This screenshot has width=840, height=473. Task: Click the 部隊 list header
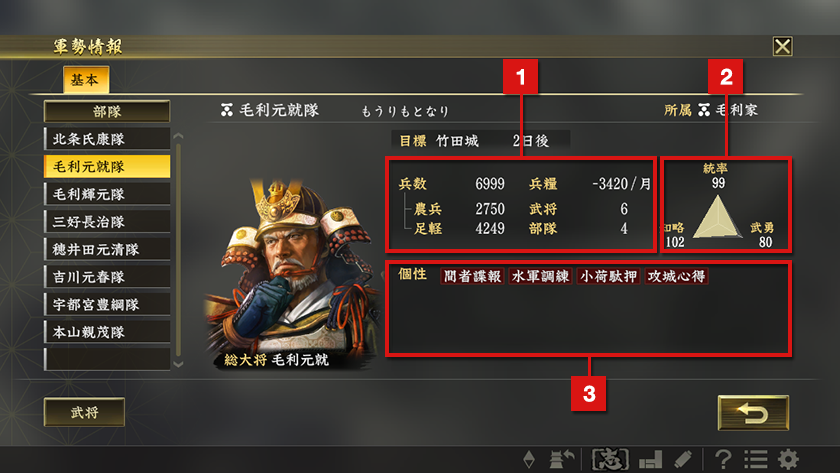107,111
